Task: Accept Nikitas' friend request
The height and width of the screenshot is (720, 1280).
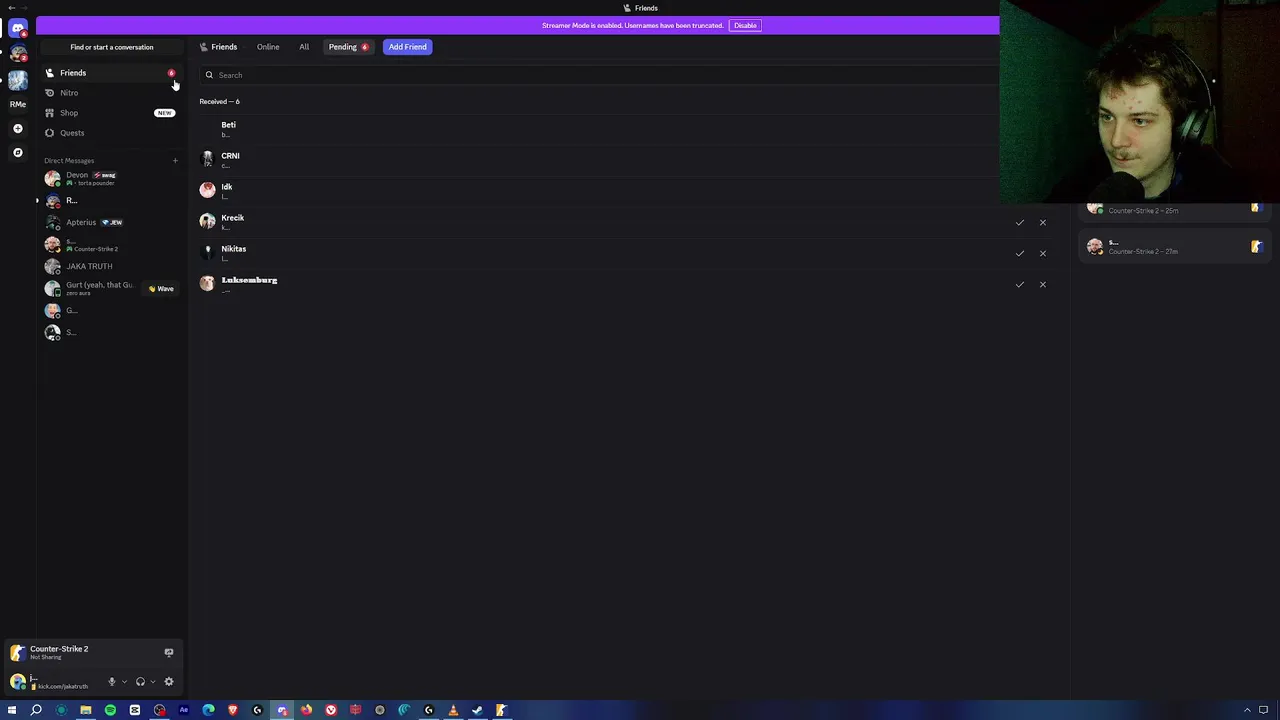Action: pyautogui.click(x=1020, y=253)
